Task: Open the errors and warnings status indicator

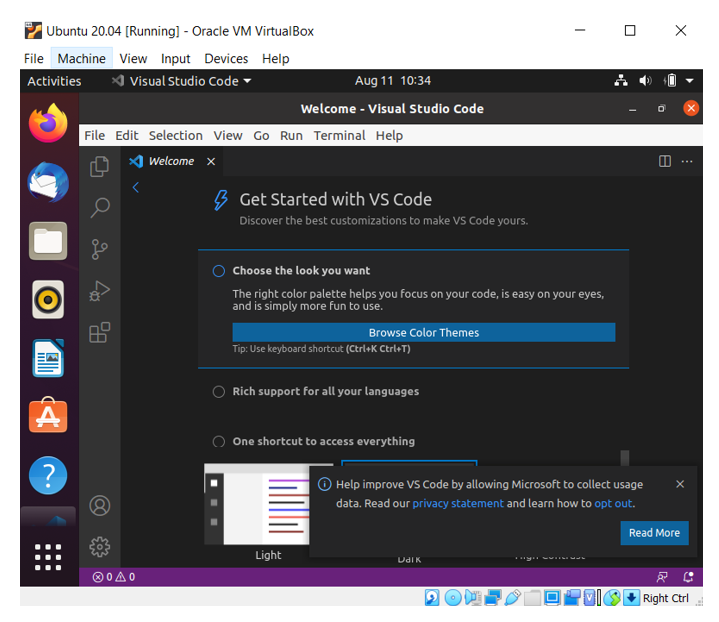Action: 114,577
